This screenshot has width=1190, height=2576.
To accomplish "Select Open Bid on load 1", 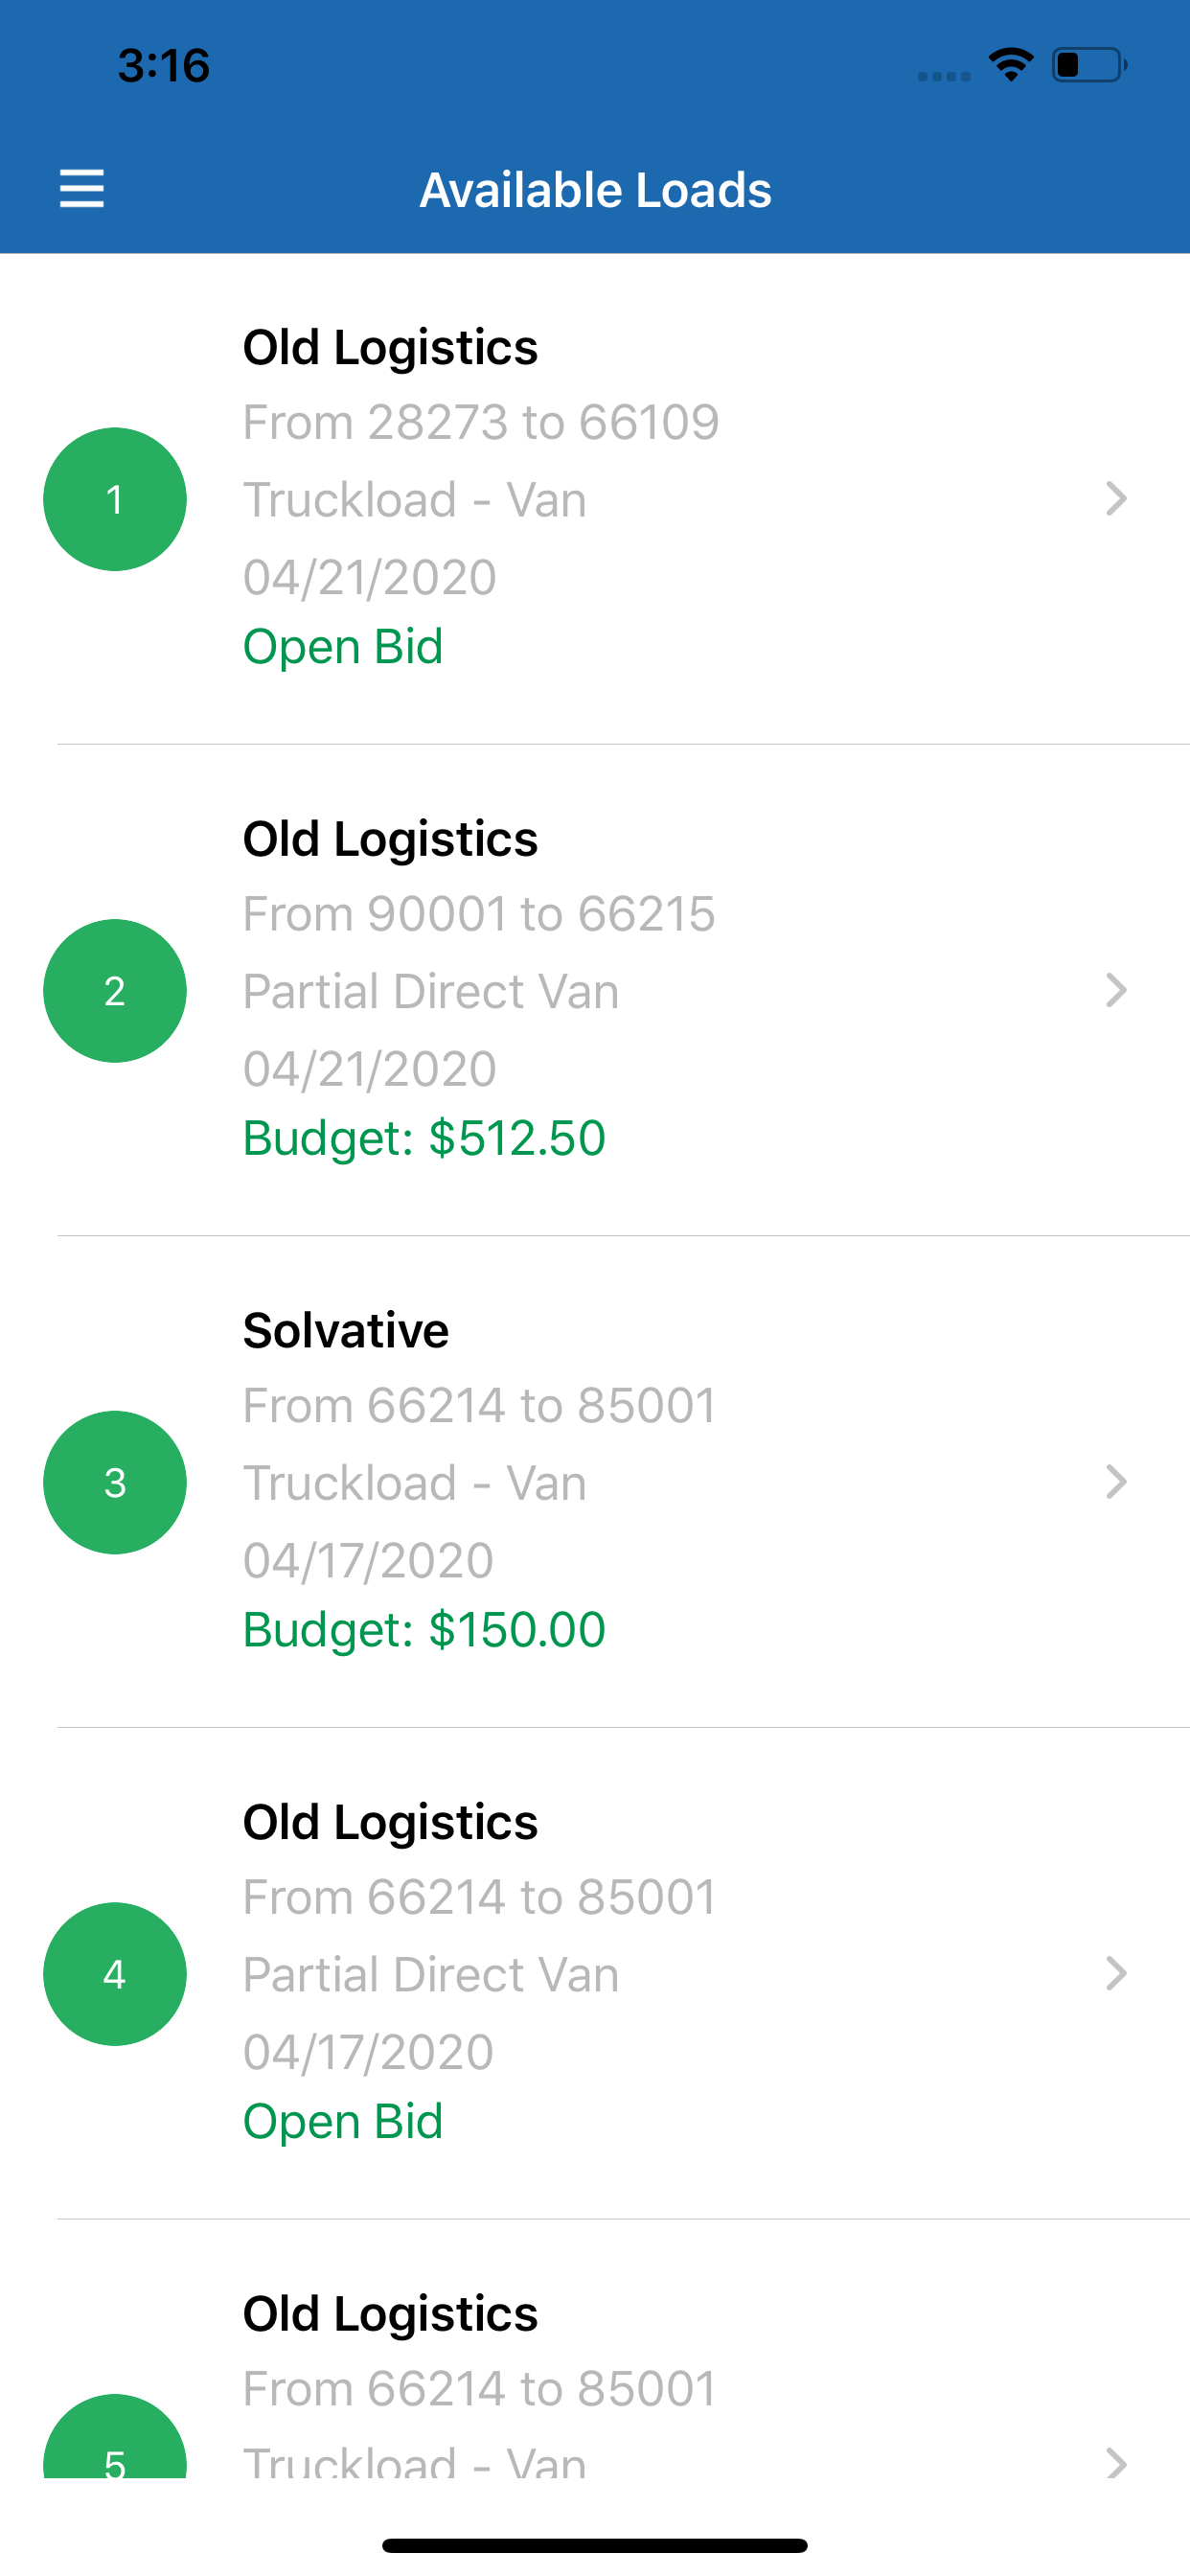I will 343,647.
